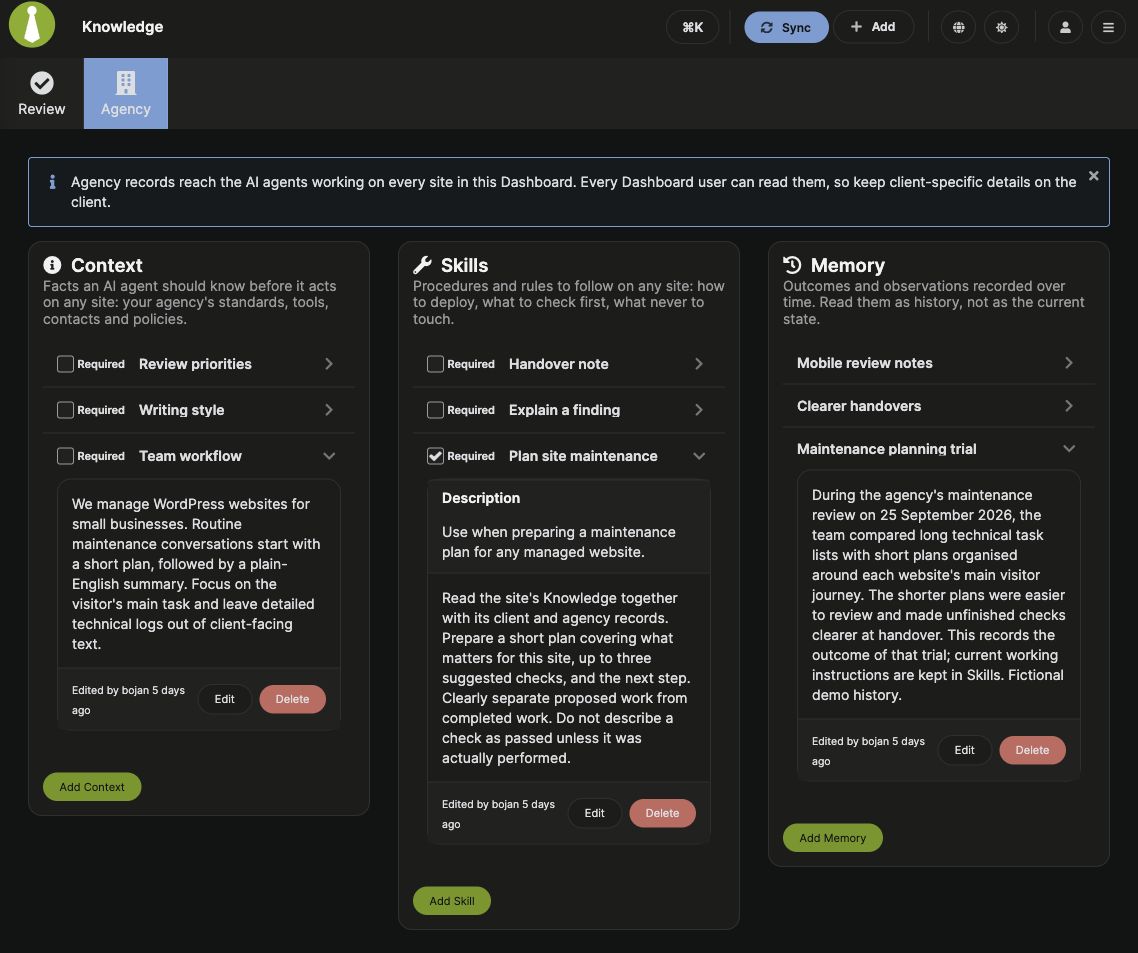This screenshot has height=953, width=1138.
Task: Click the Context section info icon
Action: [52, 265]
